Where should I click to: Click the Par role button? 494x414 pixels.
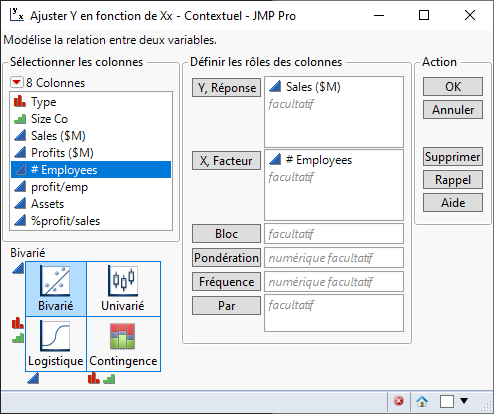[226, 306]
